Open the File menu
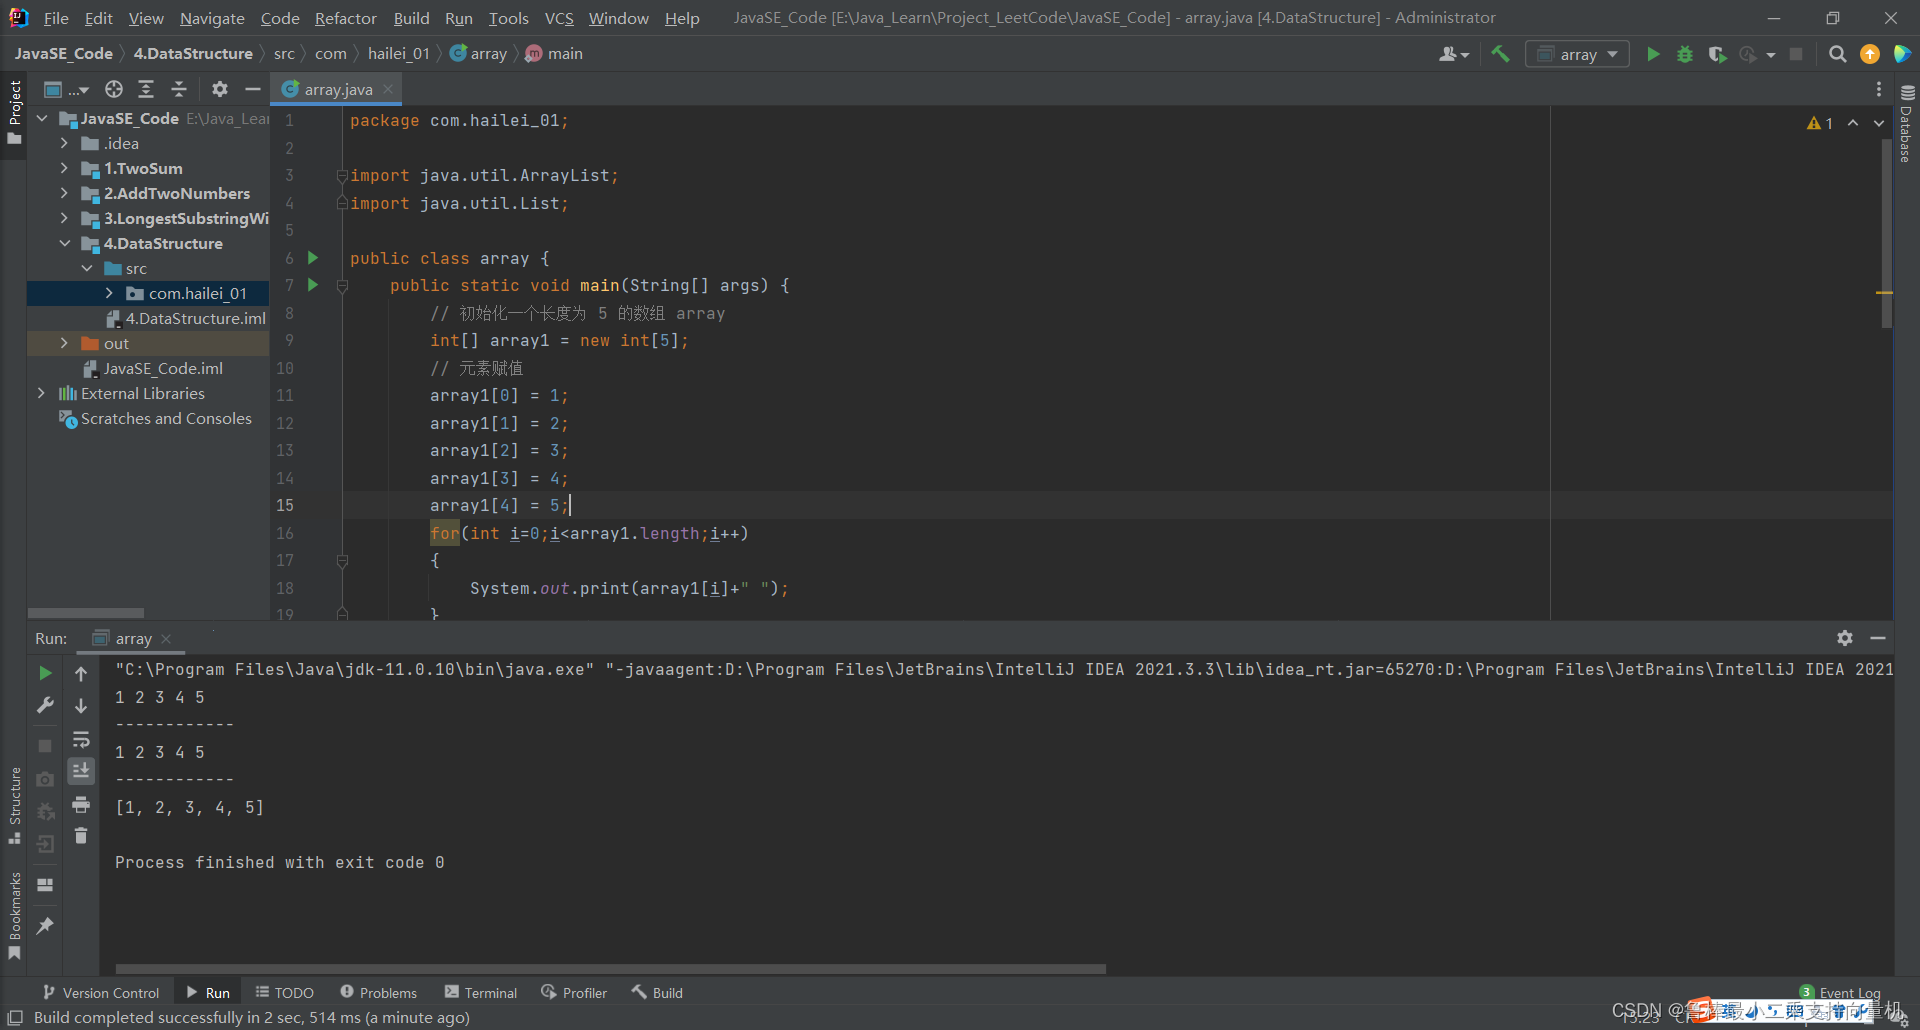Screen dimensions: 1920x1030 [56, 18]
